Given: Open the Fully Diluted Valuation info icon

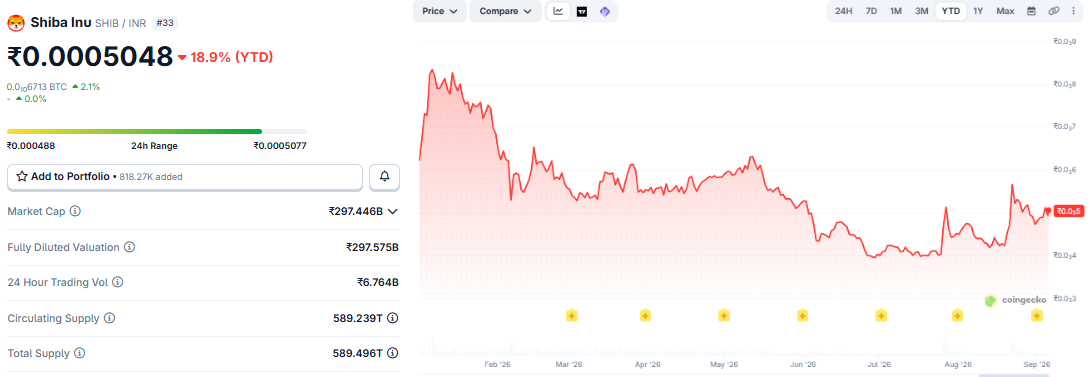Looking at the screenshot, I should (129, 247).
